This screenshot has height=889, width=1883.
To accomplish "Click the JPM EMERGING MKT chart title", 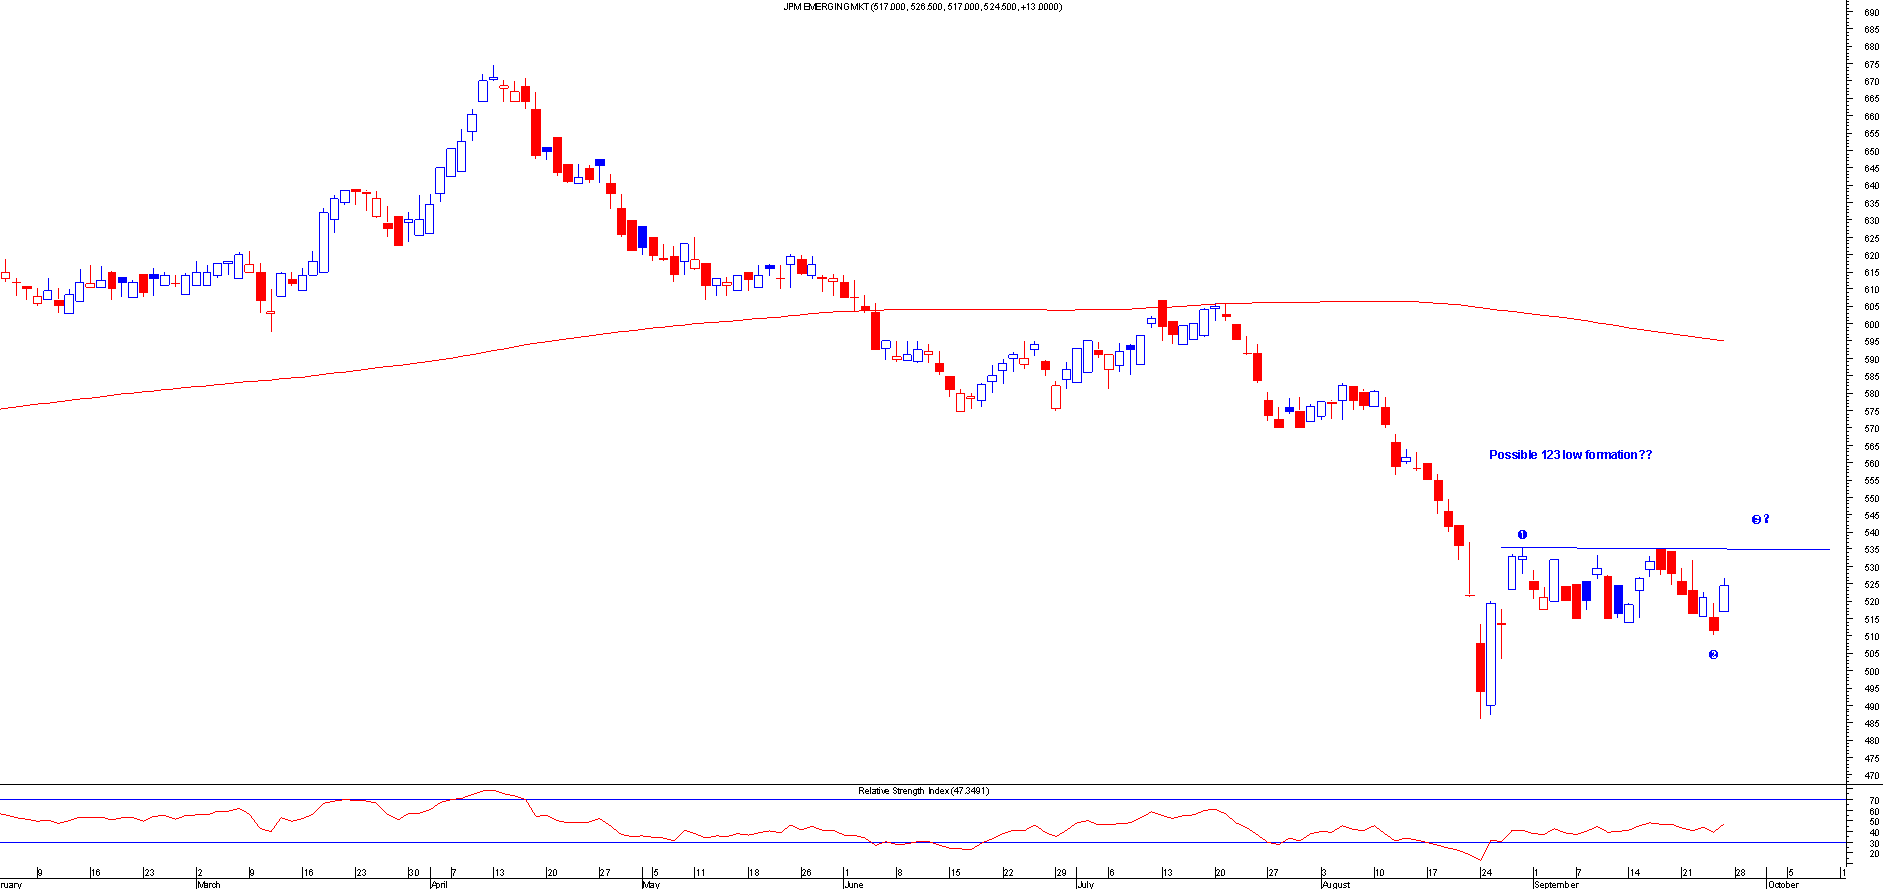I will [922, 7].
